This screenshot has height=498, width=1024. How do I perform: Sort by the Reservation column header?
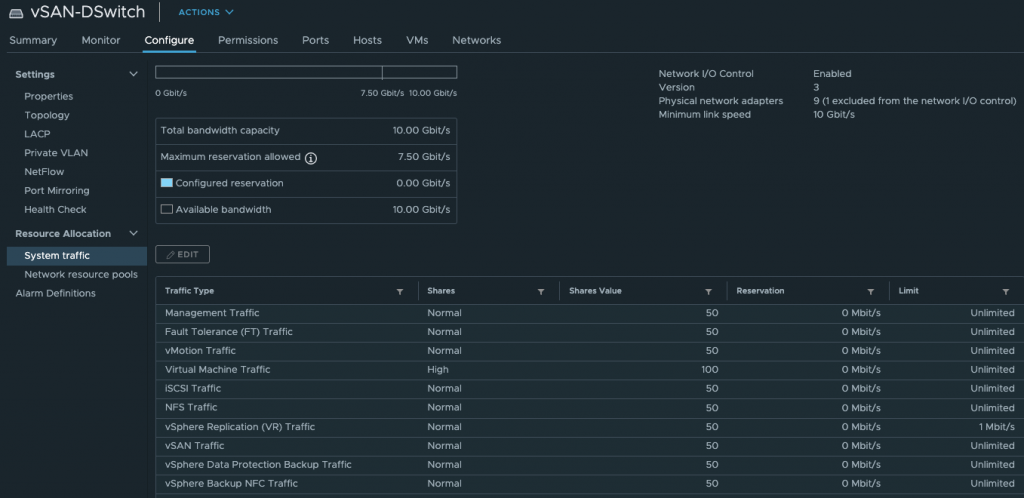[x=760, y=291]
